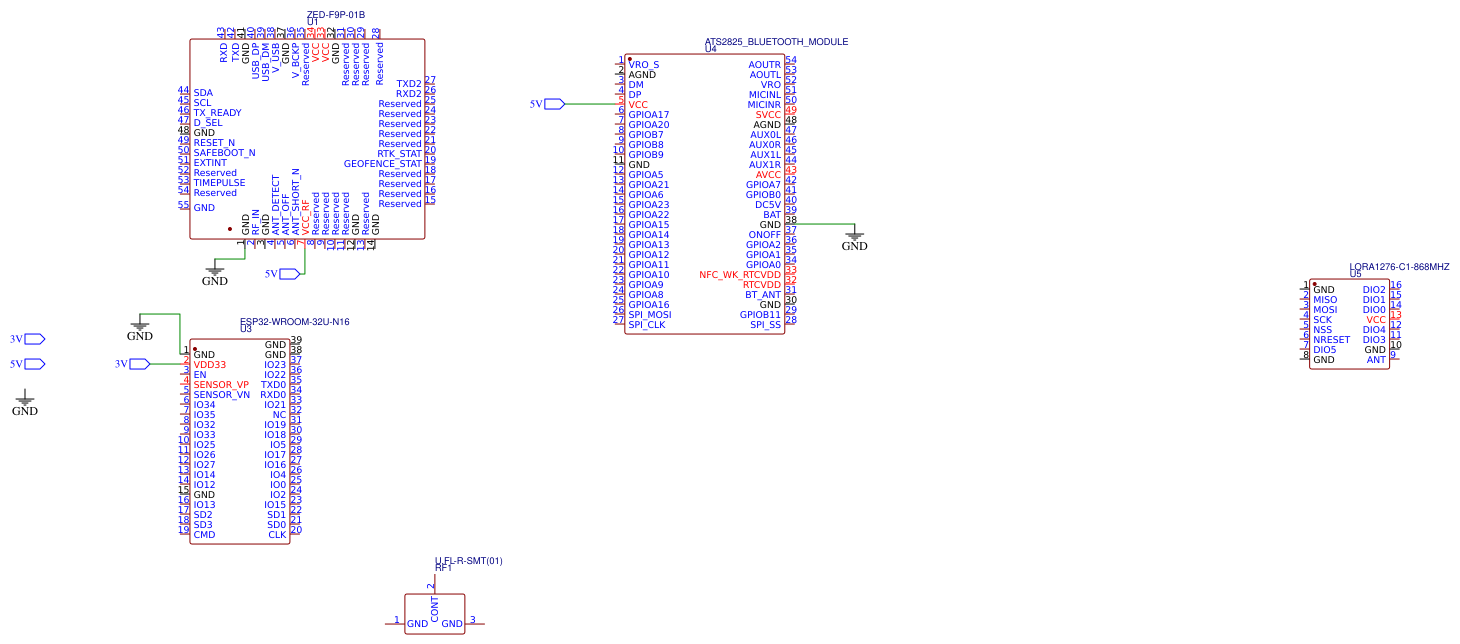Image resolution: width=1460 pixels, height=644 pixels.
Task: Select the SENSOR_VP pin label
Action: pos(221,385)
